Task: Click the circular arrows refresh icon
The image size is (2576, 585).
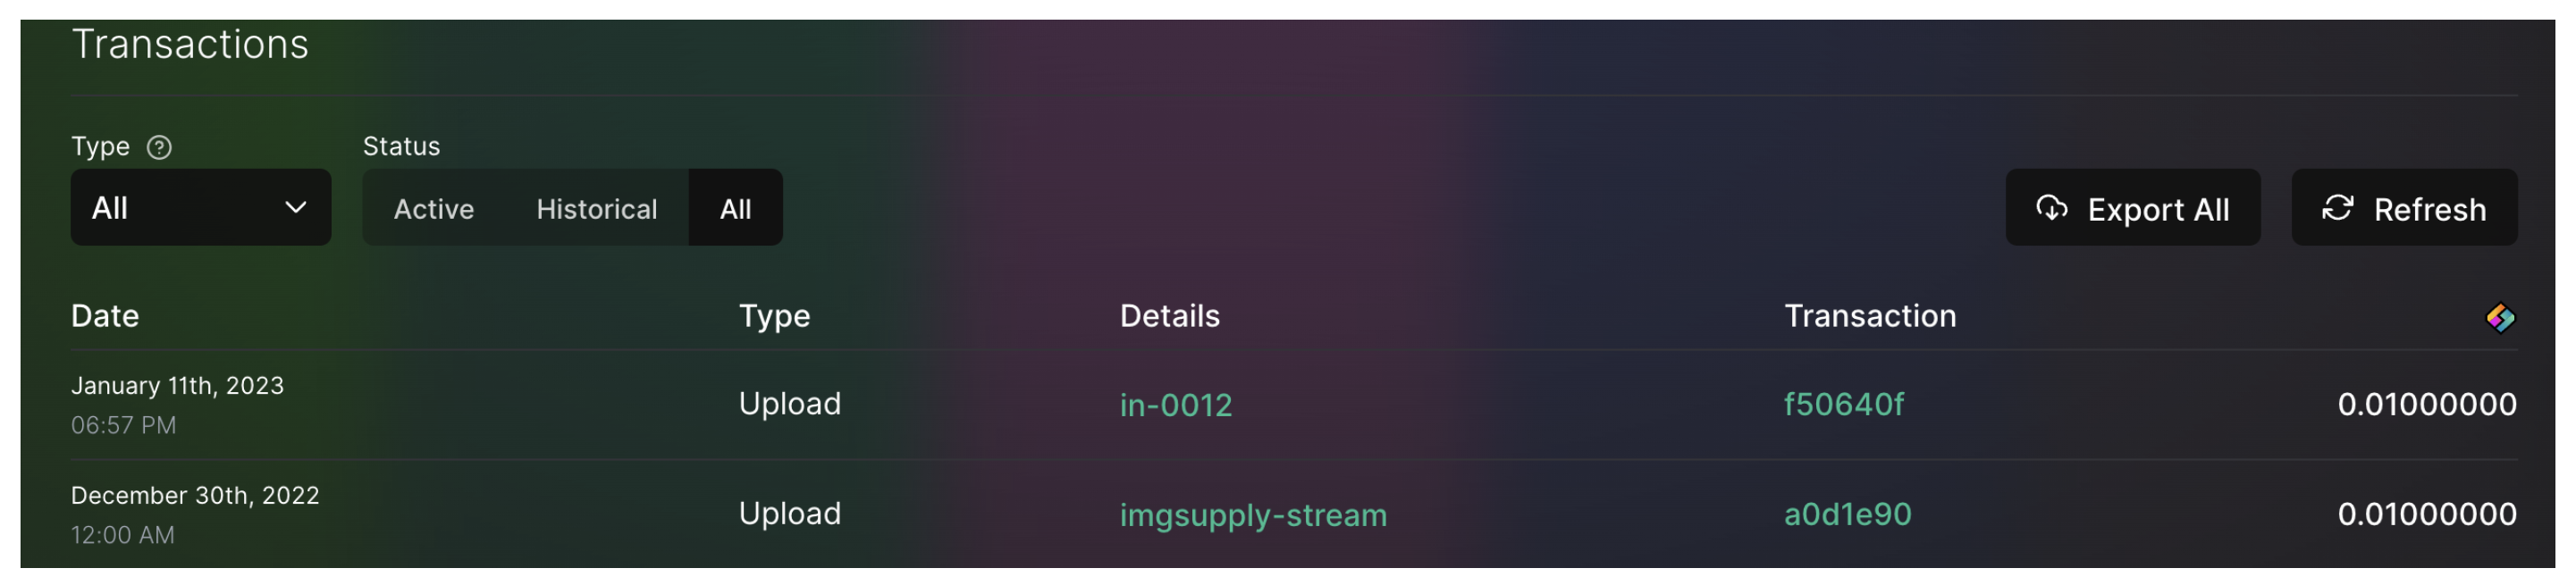Action: pos(2337,208)
